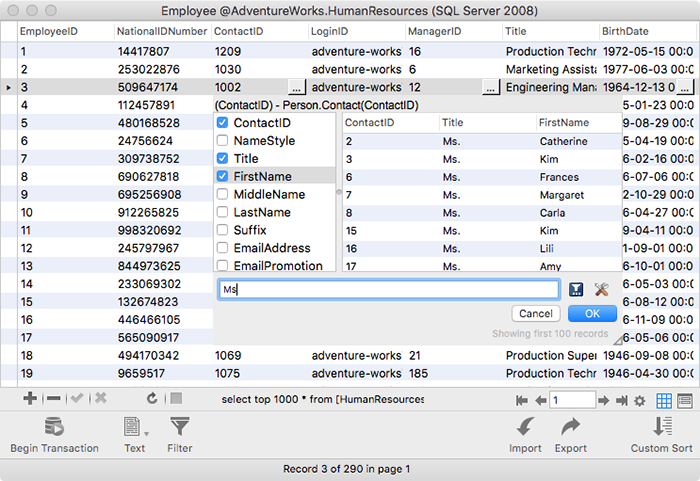Click the Begin Transaction icon
The height and width of the screenshot is (481, 700).
(x=54, y=427)
